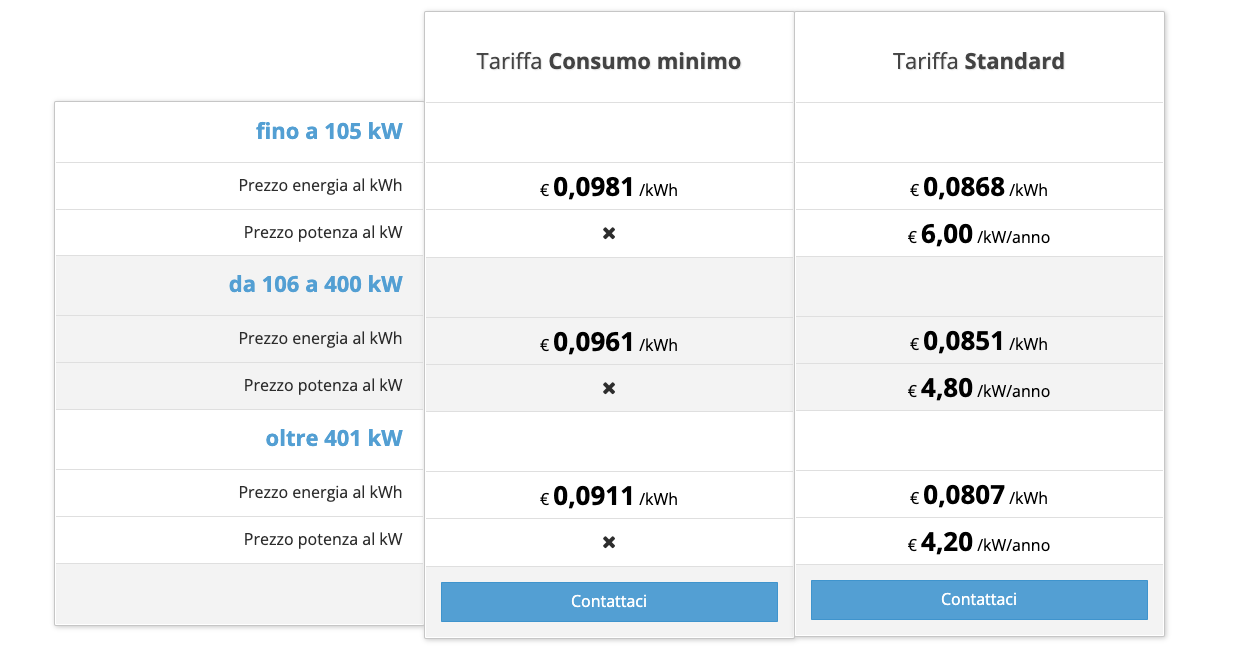Click the € 4,80 /kW/anno price

(979, 389)
